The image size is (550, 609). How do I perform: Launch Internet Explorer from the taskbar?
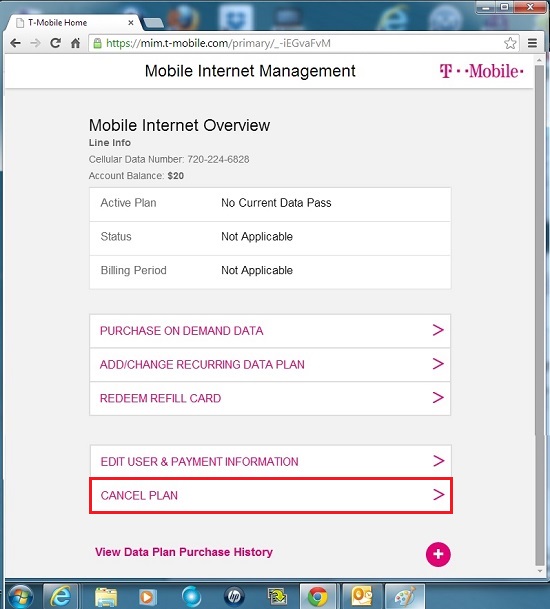60,597
